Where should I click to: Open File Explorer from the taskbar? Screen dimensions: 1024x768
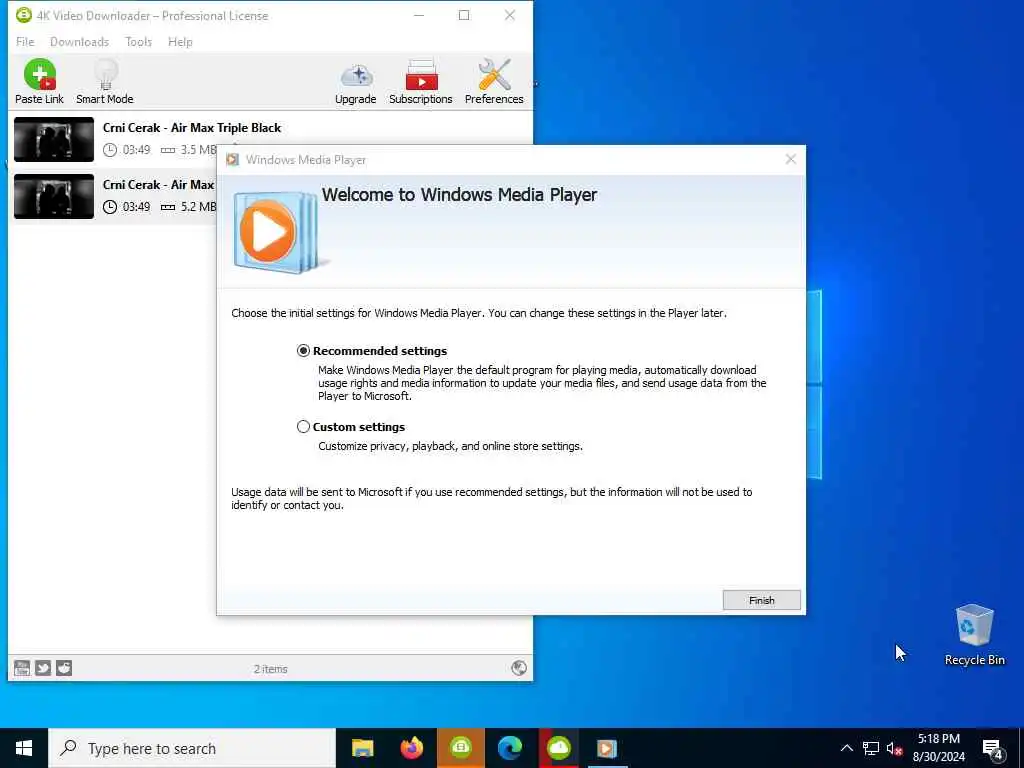coord(362,748)
